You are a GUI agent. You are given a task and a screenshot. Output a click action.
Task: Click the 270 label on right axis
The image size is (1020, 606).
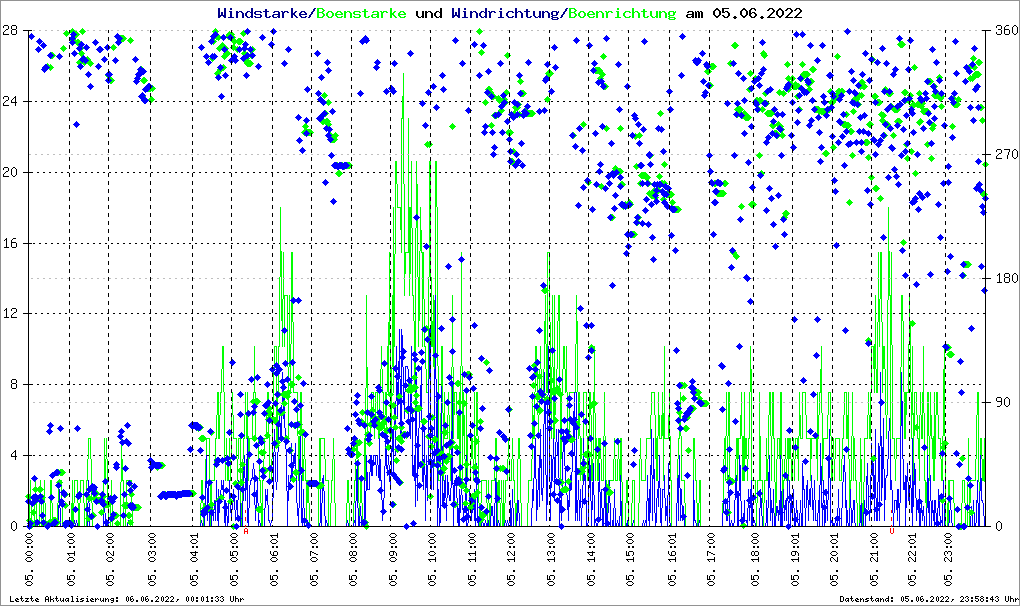pyautogui.click(x=1005, y=155)
